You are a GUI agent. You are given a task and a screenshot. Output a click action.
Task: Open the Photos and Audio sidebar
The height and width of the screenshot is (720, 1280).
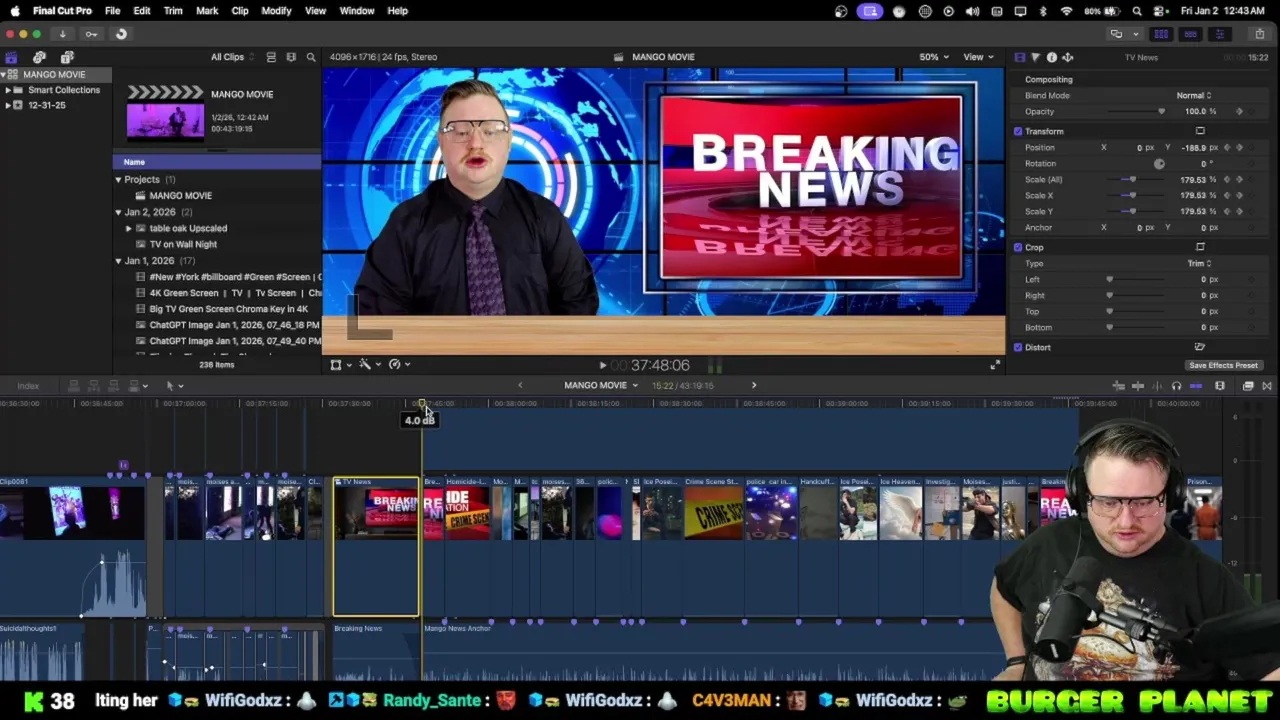click(39, 57)
